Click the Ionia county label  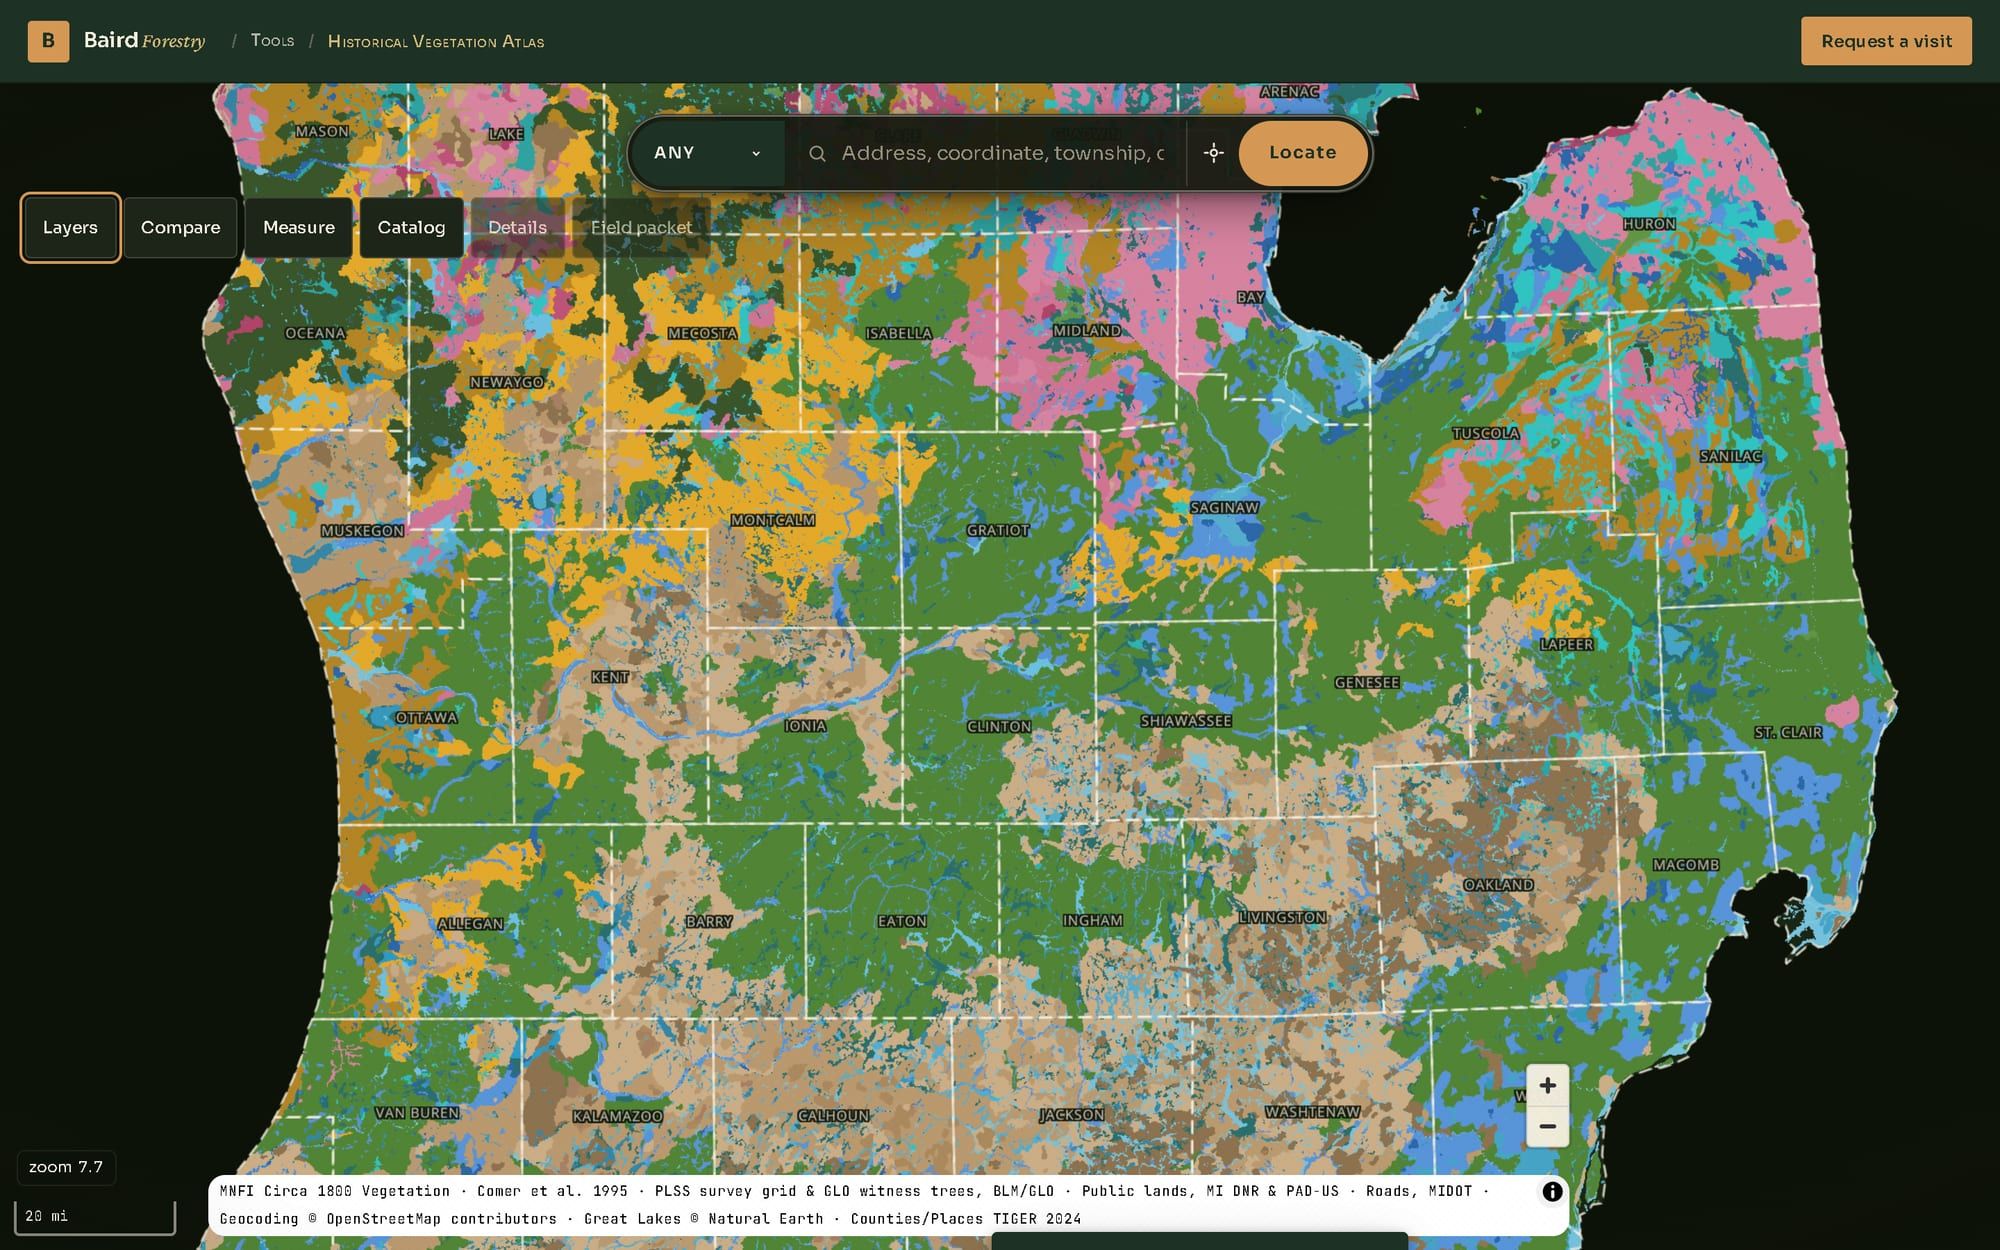(805, 726)
